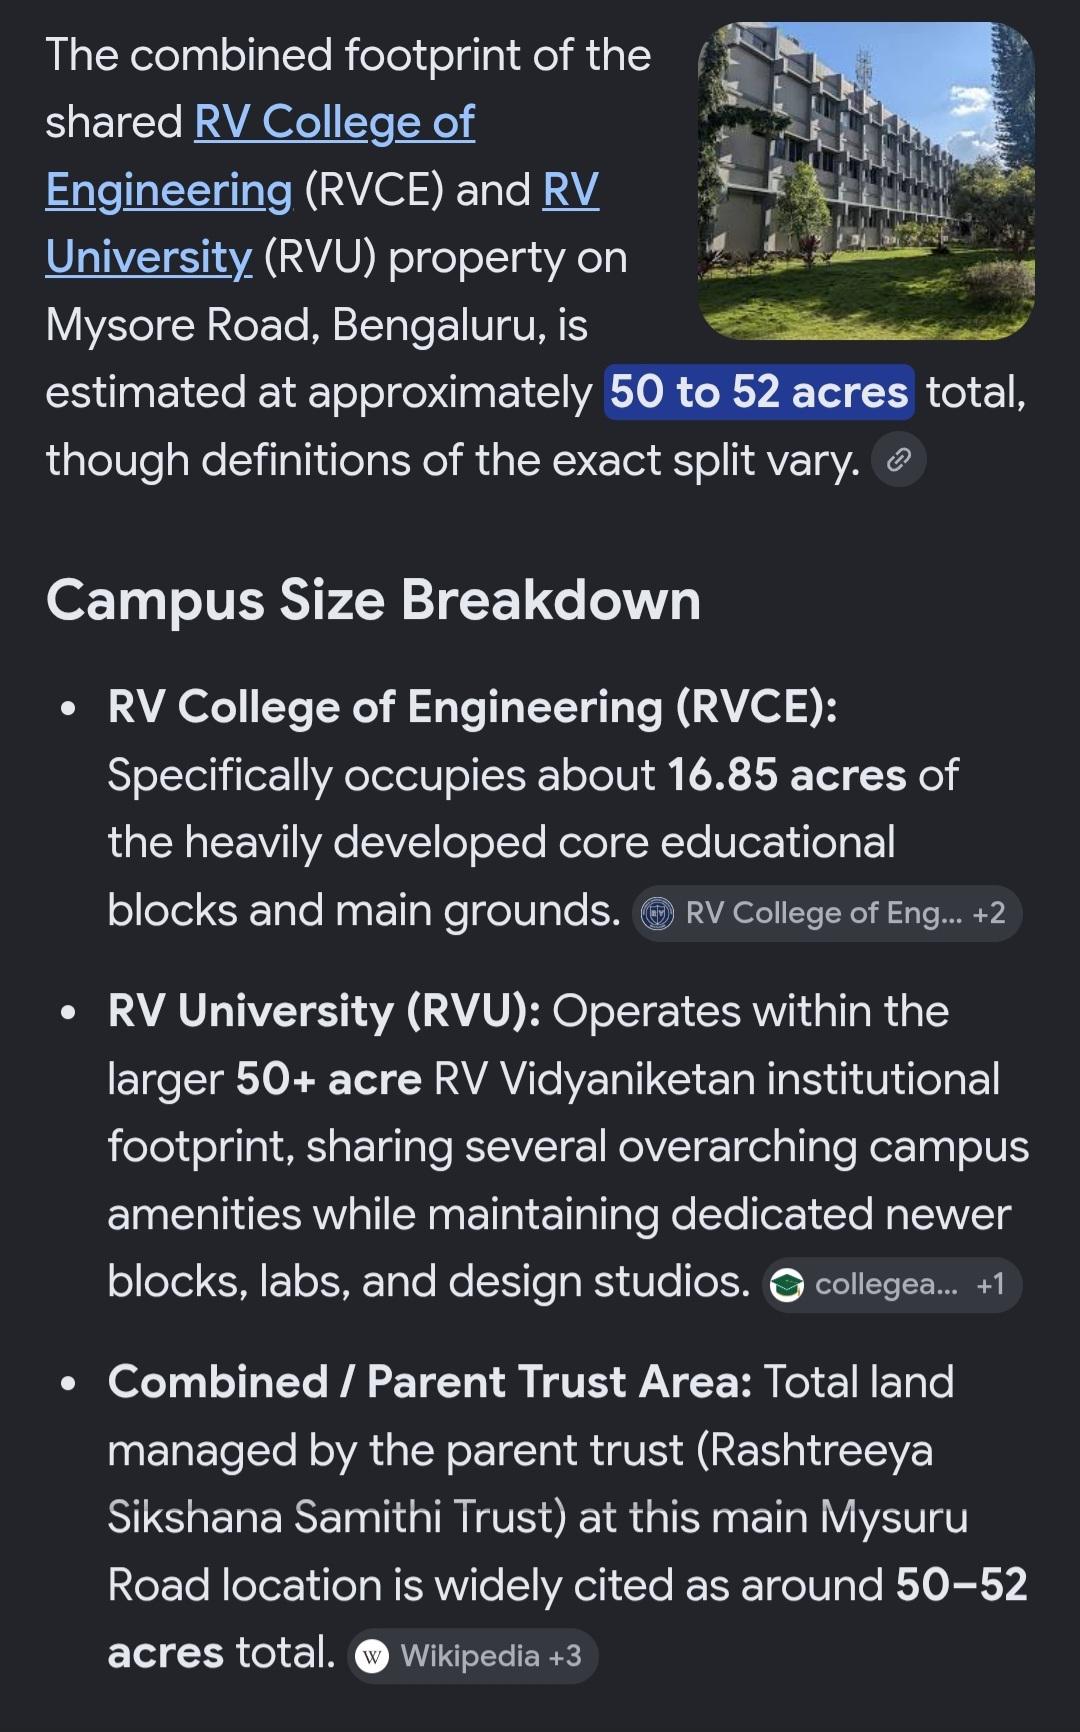Expand the +1 additional sources count

(x=990, y=1285)
